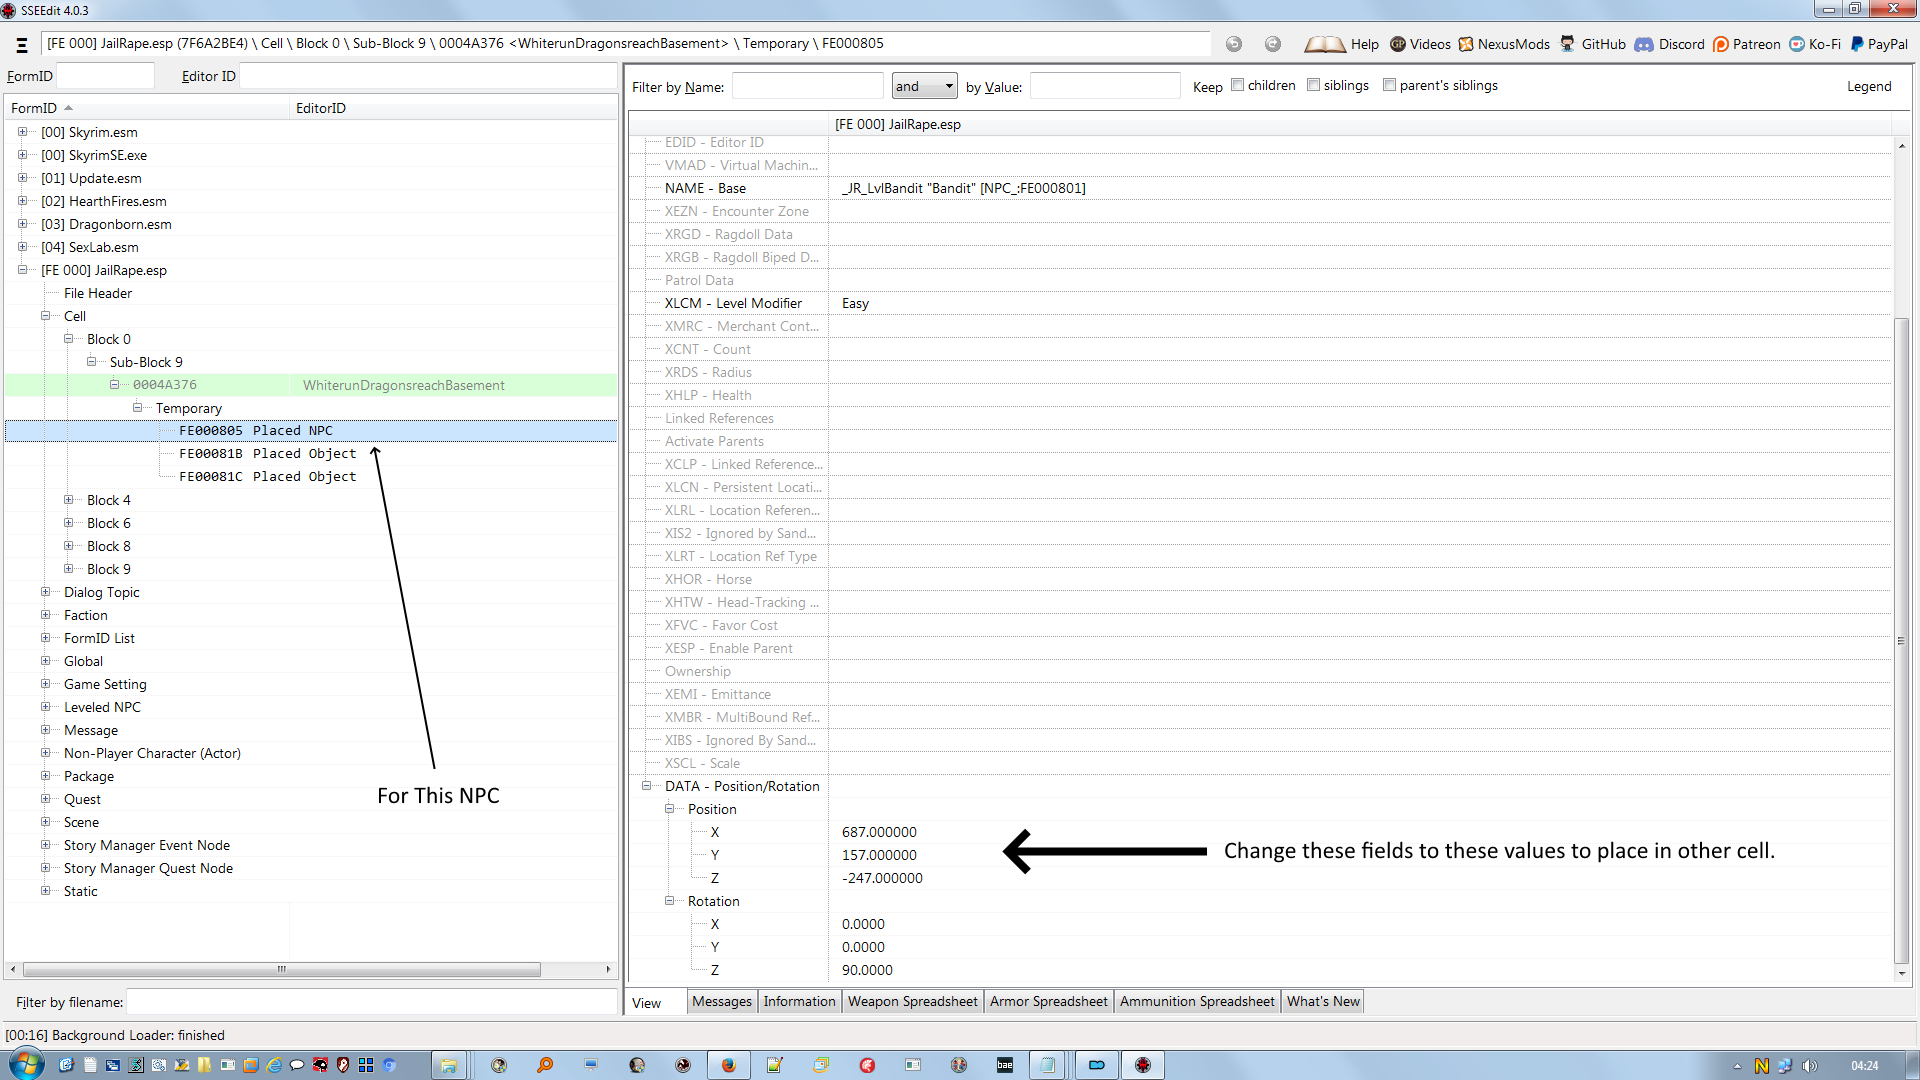Select the FE00081C Placed Object record

coord(267,477)
